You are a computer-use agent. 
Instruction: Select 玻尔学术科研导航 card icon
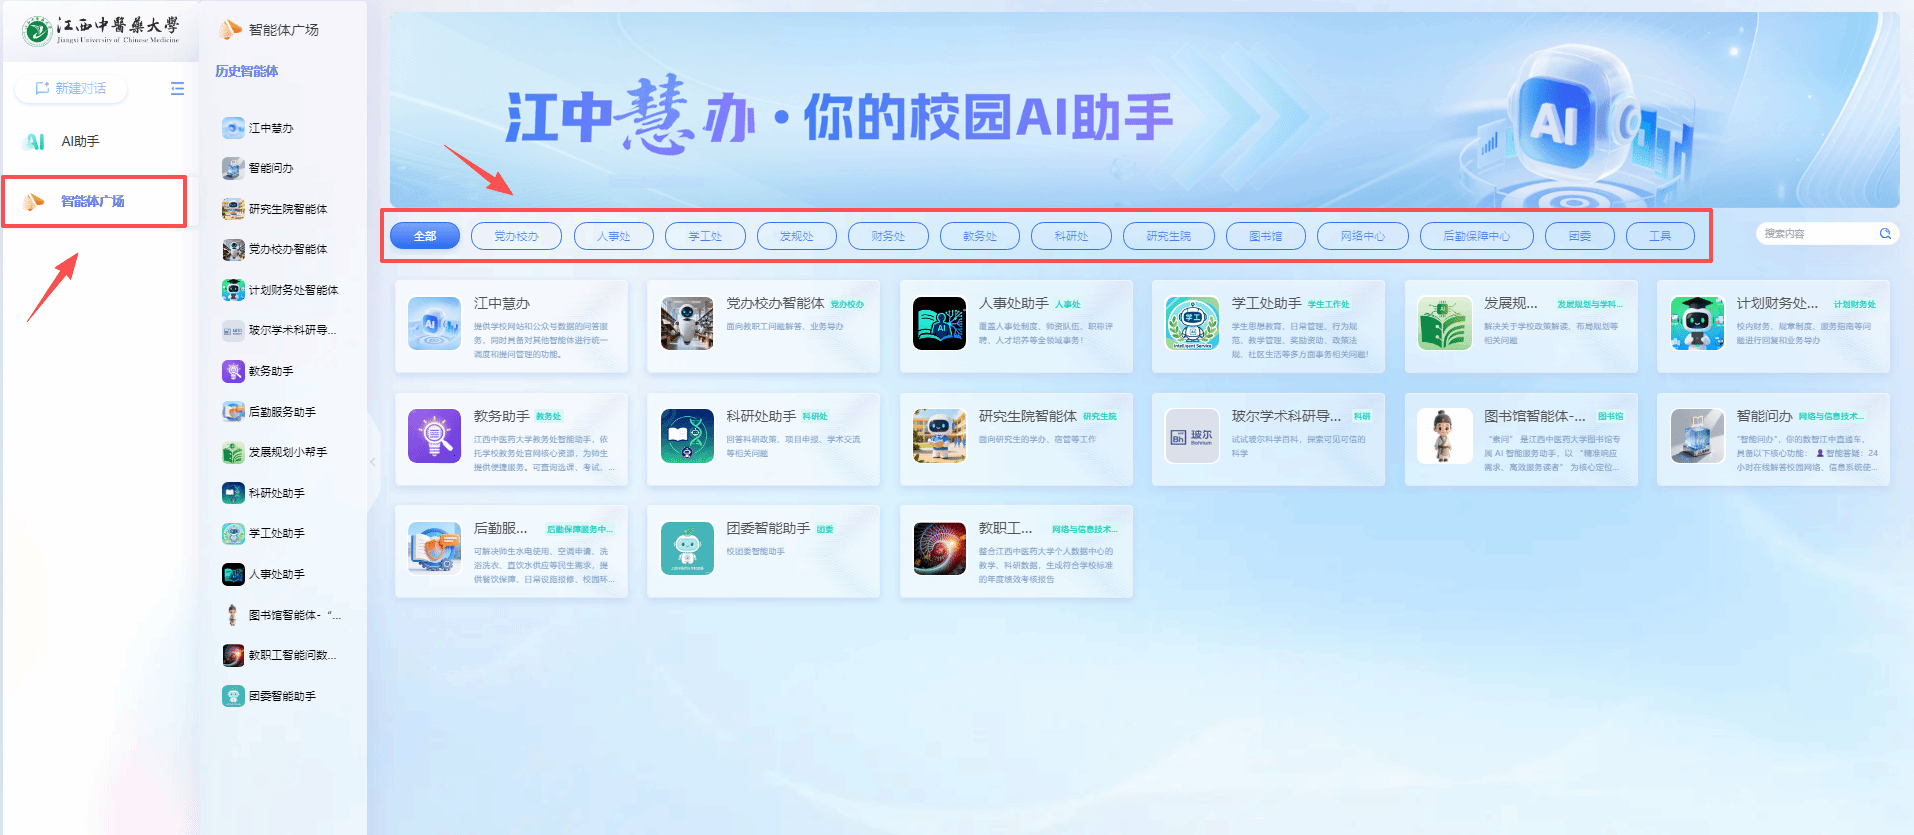[1192, 436]
